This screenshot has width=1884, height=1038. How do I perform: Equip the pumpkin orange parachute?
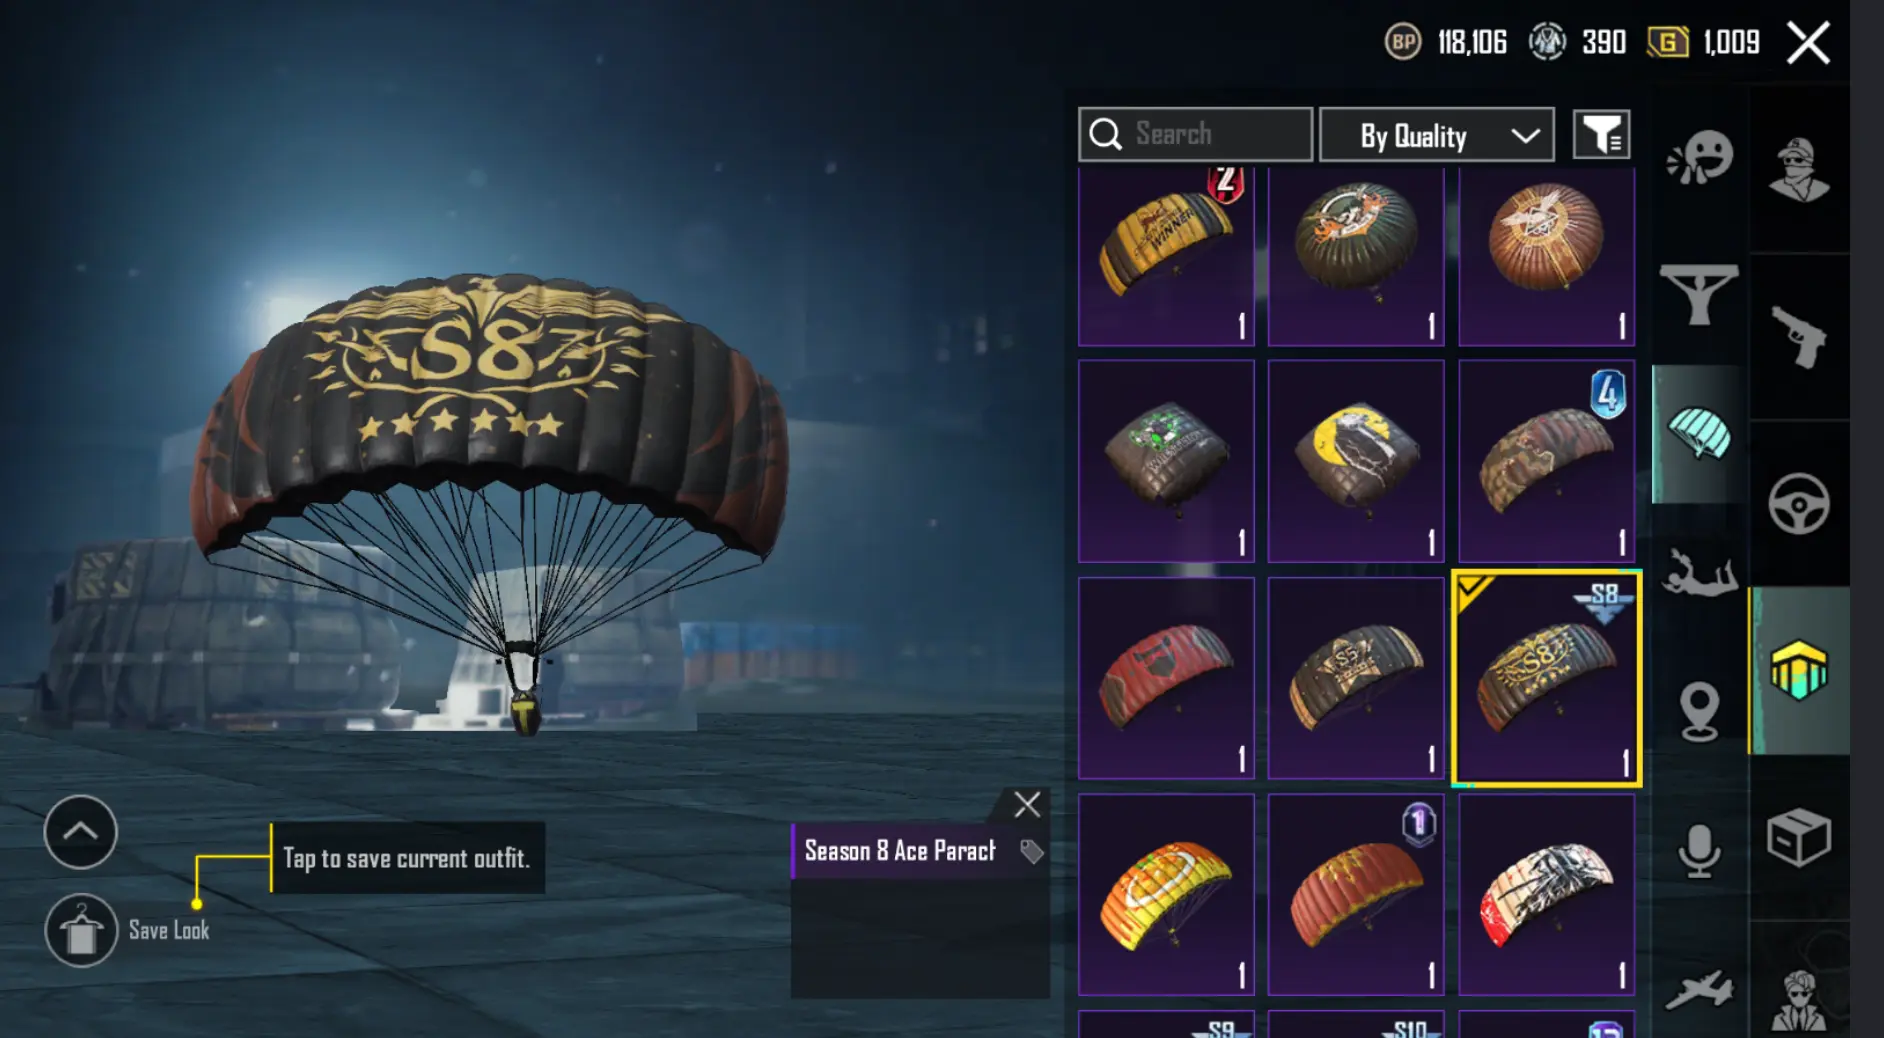pyautogui.click(x=1166, y=895)
